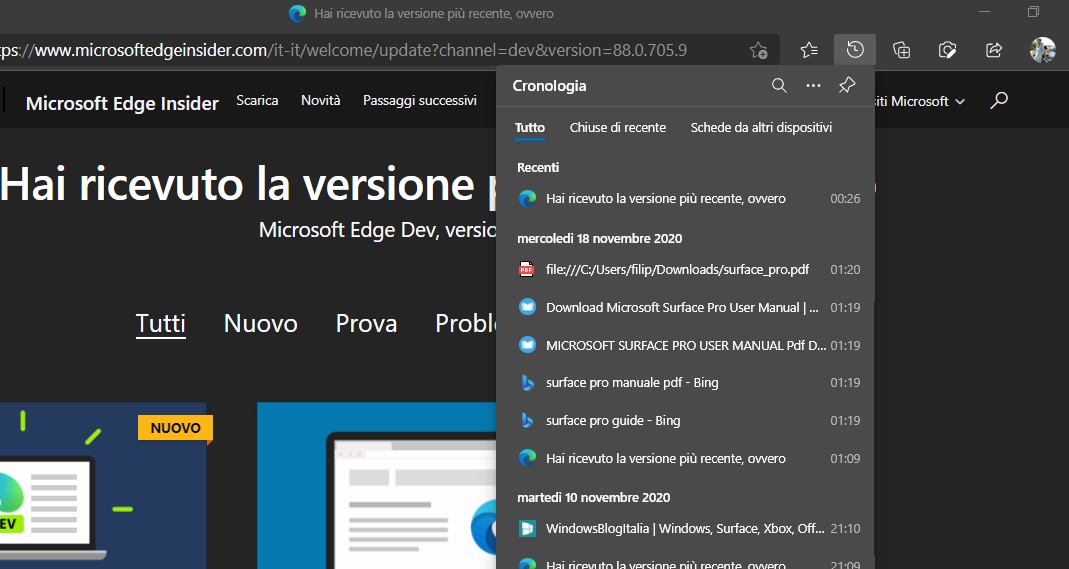Open file surface_pro.pdf history entry
Screen dimensions: 1069x569
pos(685,269)
